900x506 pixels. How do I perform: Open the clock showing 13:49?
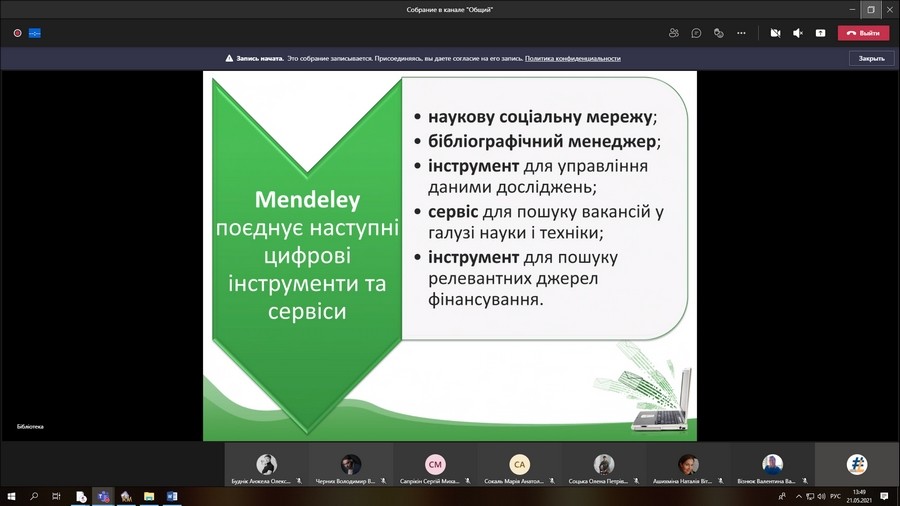click(859, 497)
